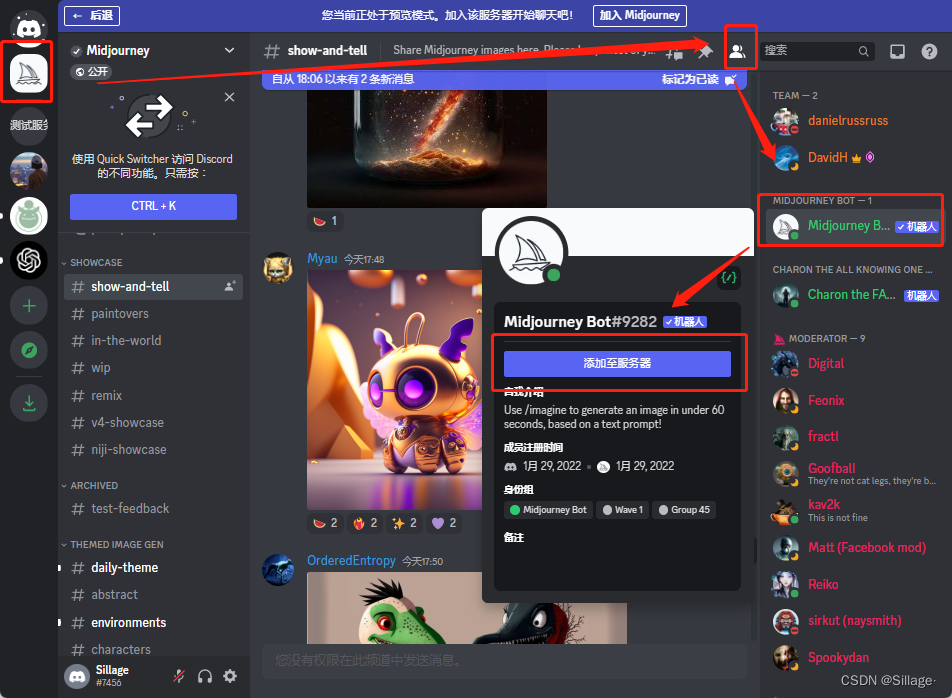952x698 pixels.
Task: Open the green robot server icon
Action: coord(29,216)
